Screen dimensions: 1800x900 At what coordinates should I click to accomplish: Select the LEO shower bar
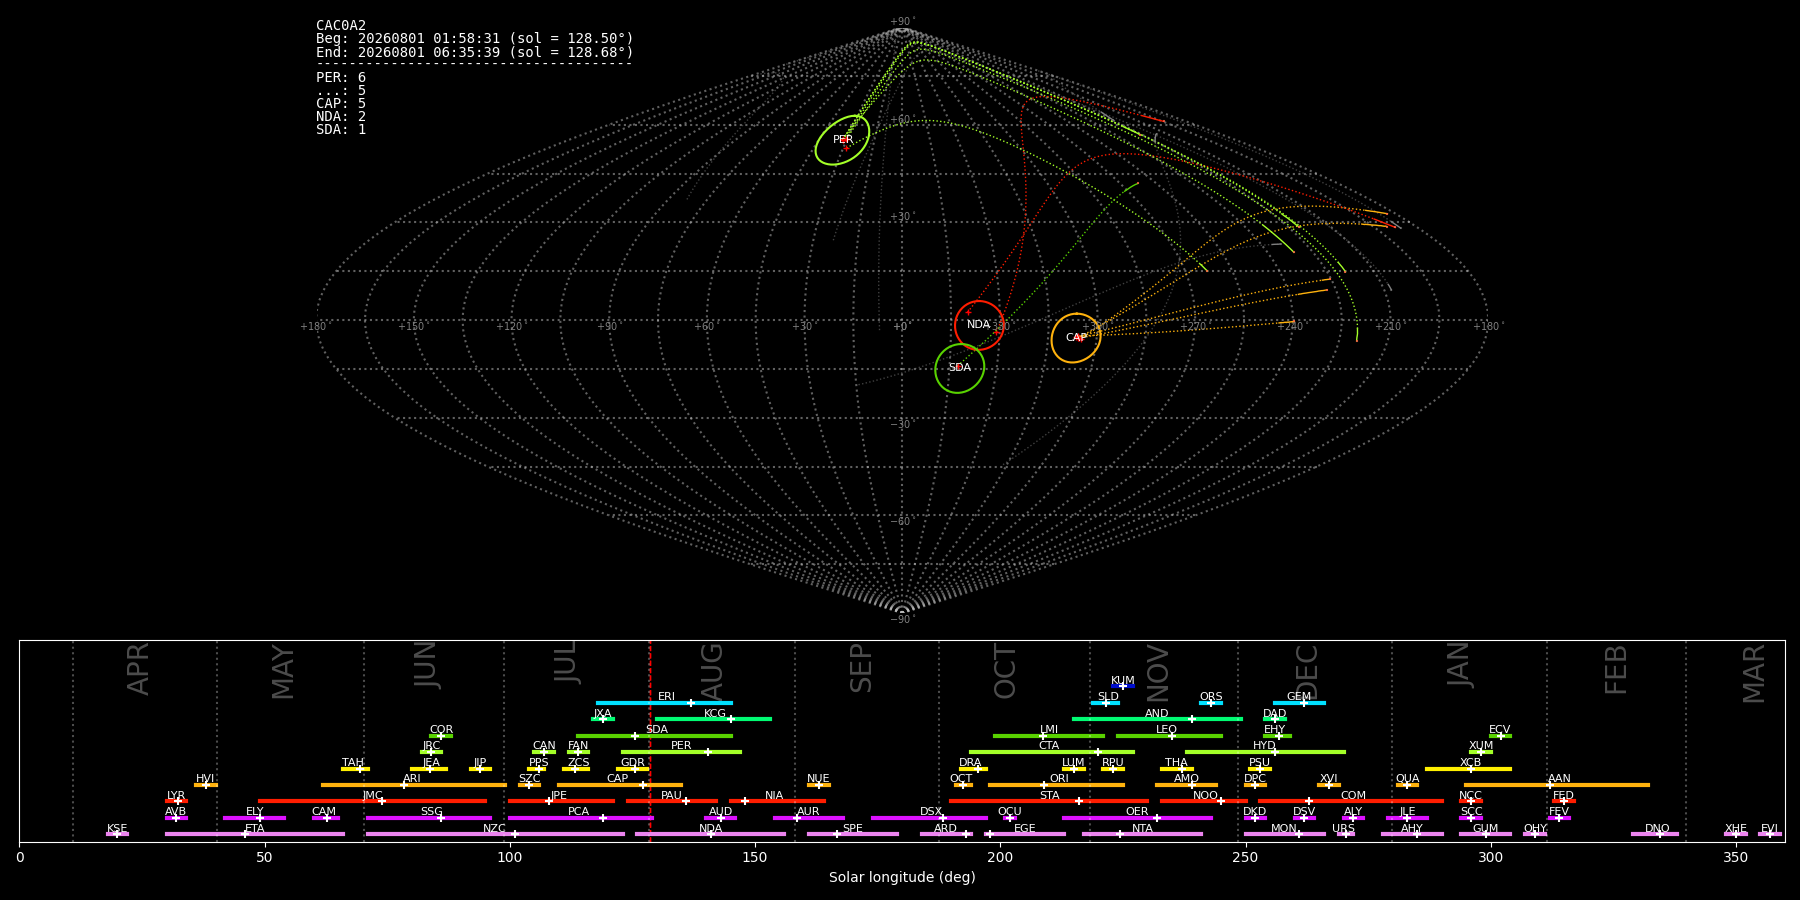coord(1169,736)
